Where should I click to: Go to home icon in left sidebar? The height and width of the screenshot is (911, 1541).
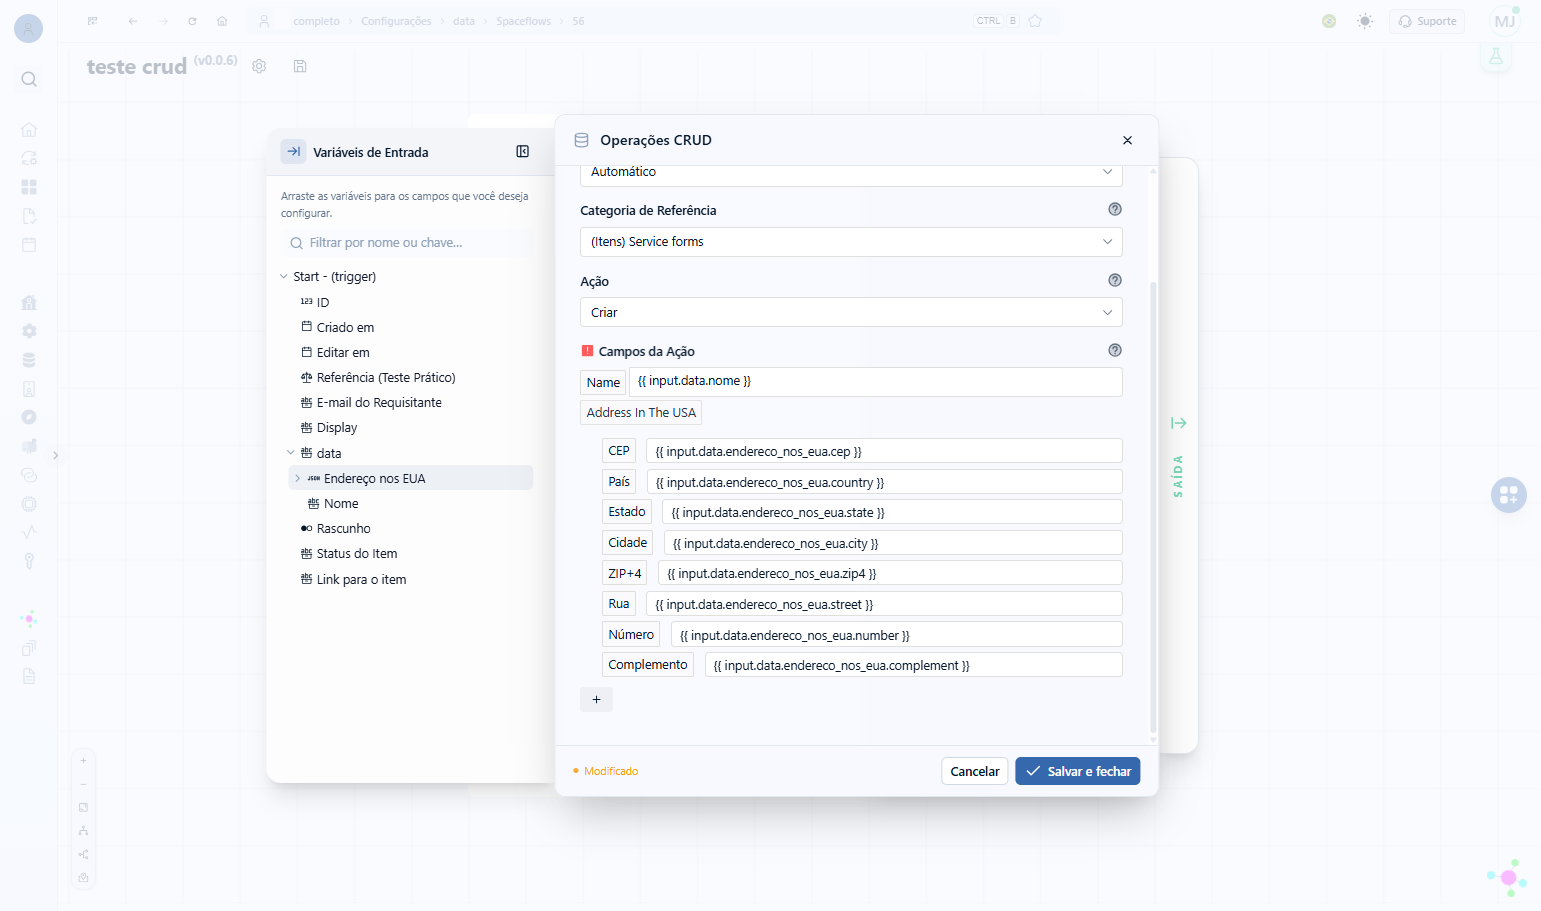[x=29, y=130]
